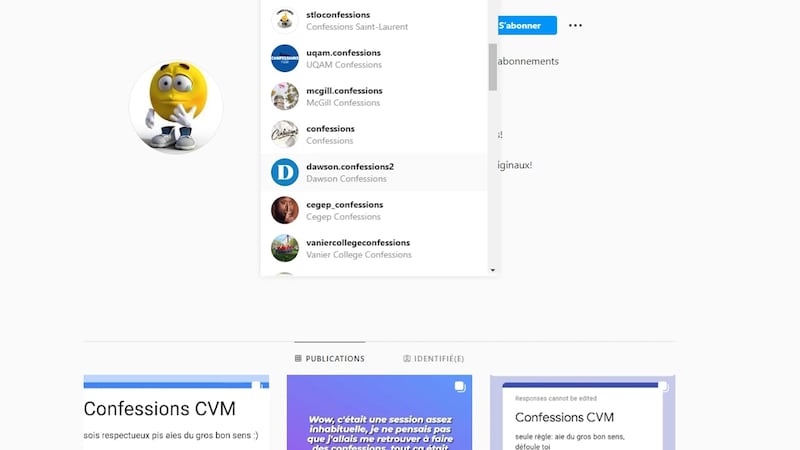Click the mcgill.confessions avatar
The width and height of the screenshot is (800, 450).
285,96
